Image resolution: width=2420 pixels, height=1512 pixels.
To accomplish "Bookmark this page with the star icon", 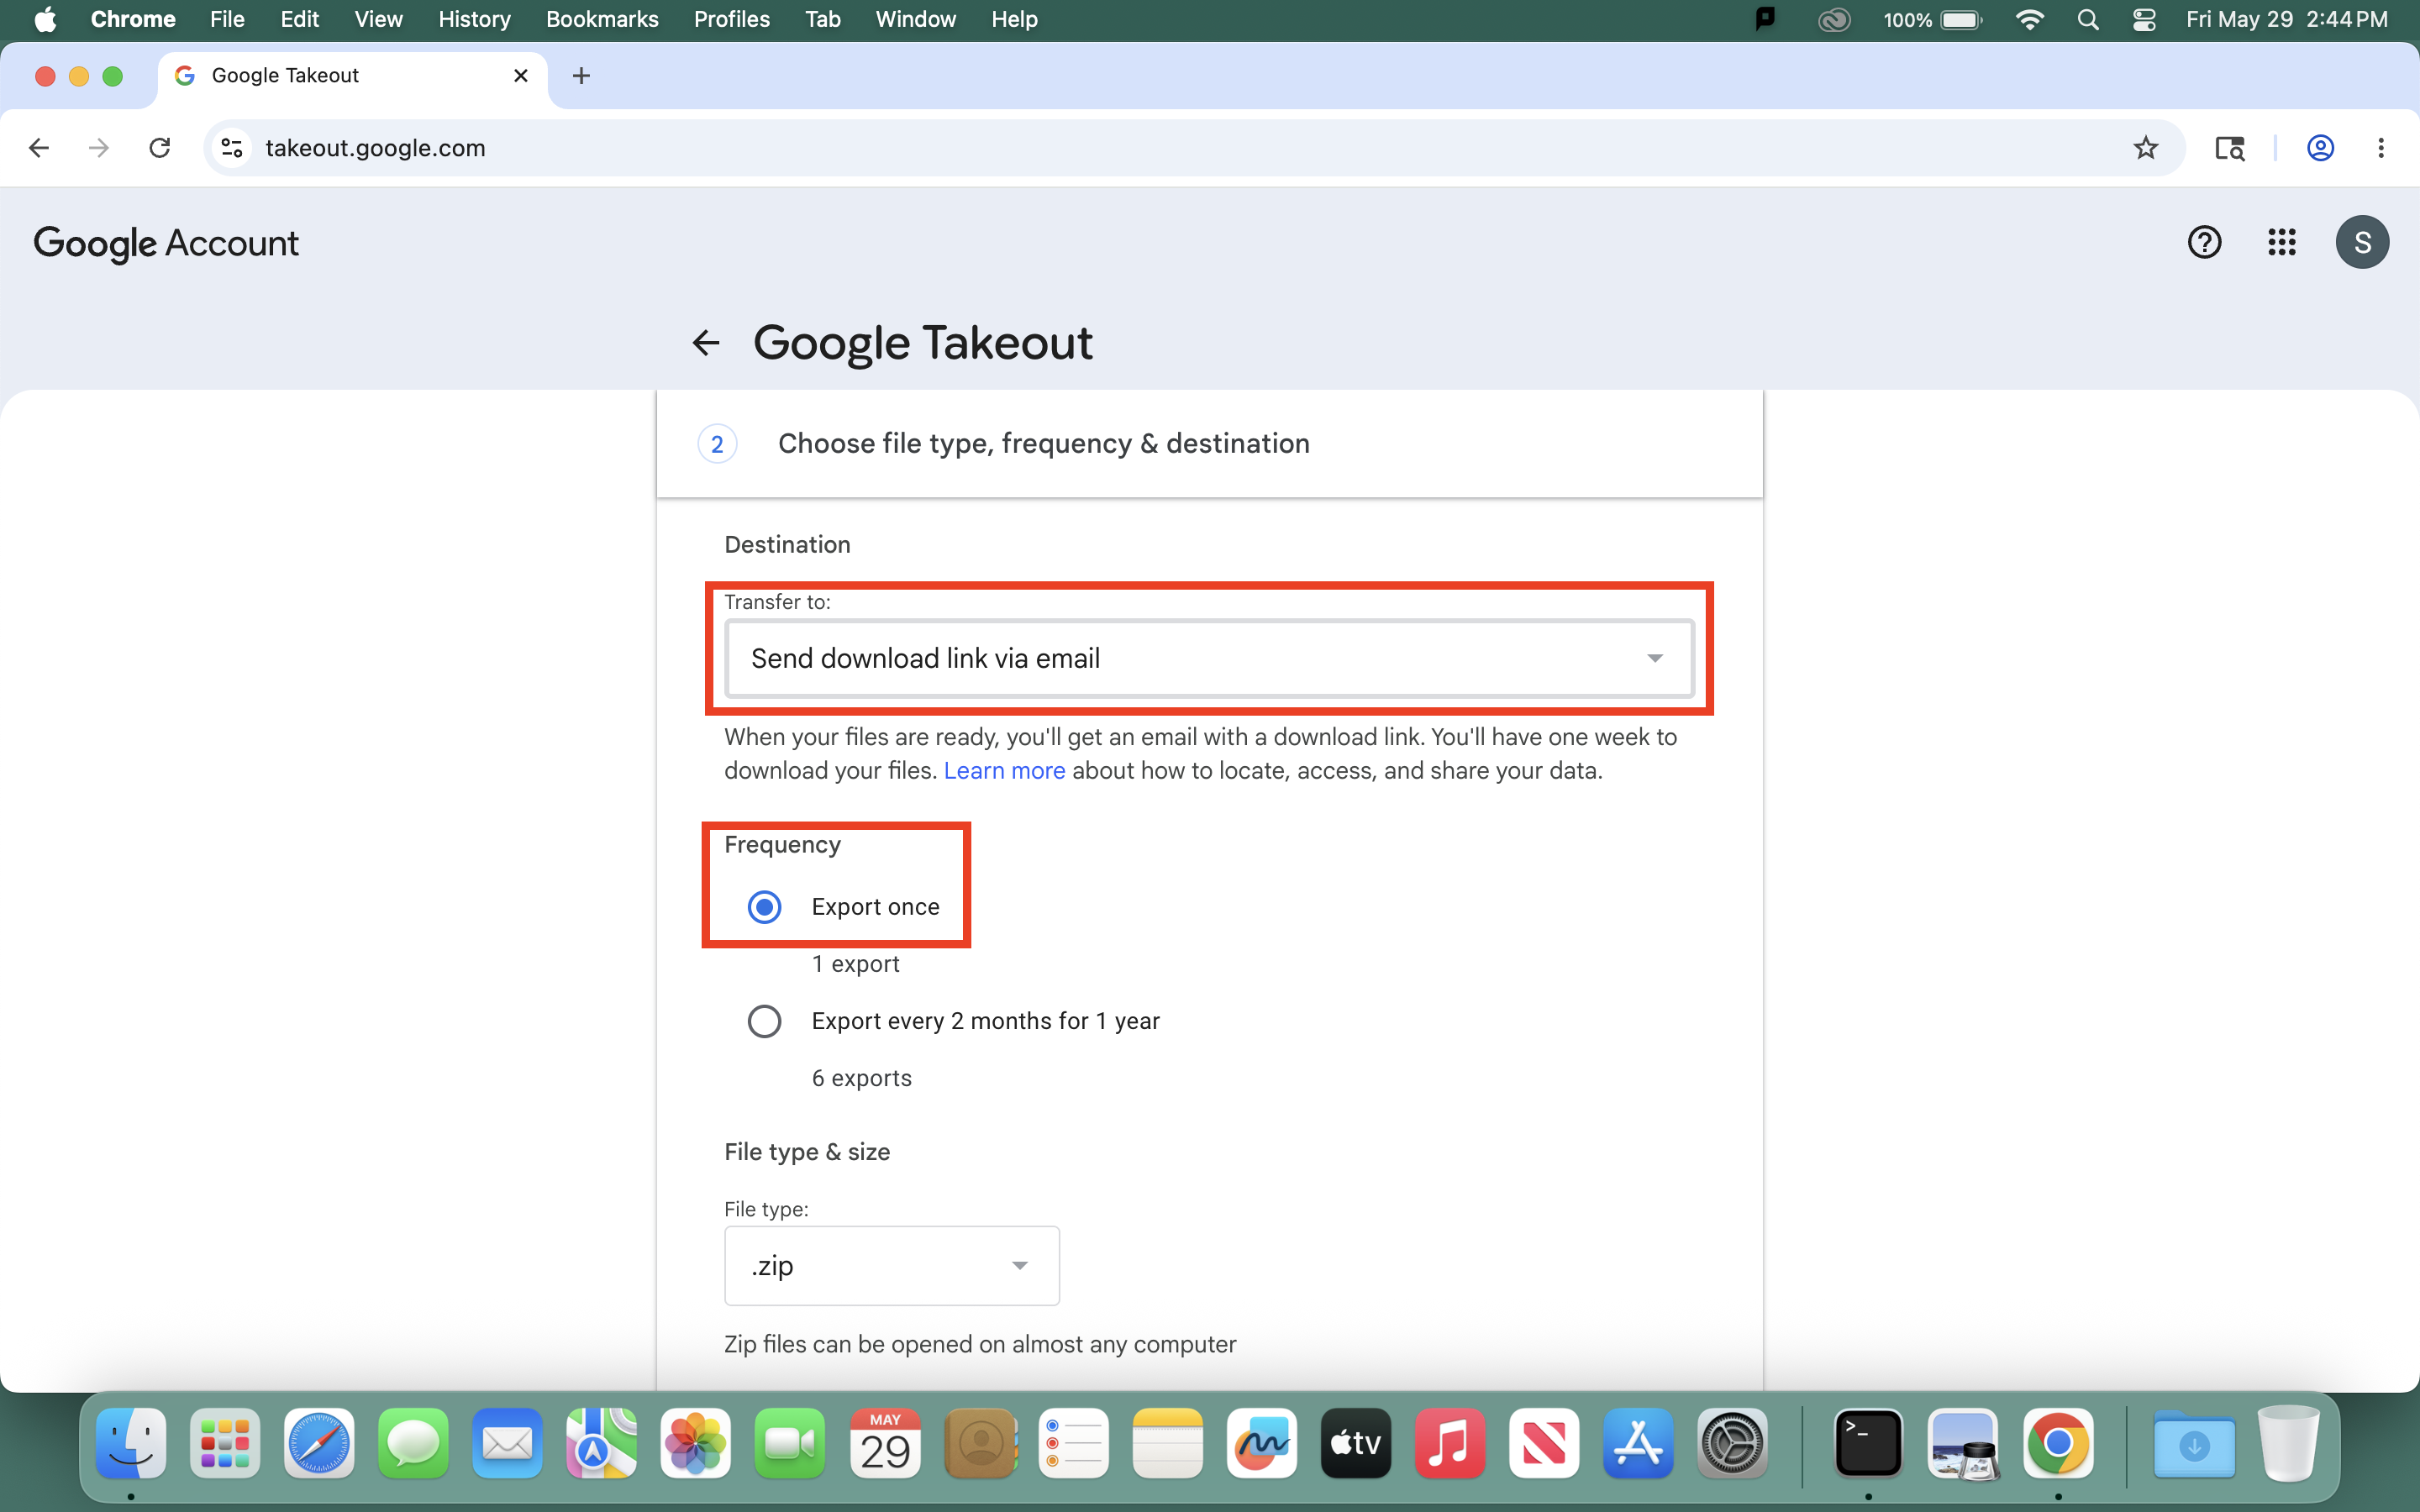I will tap(2145, 148).
